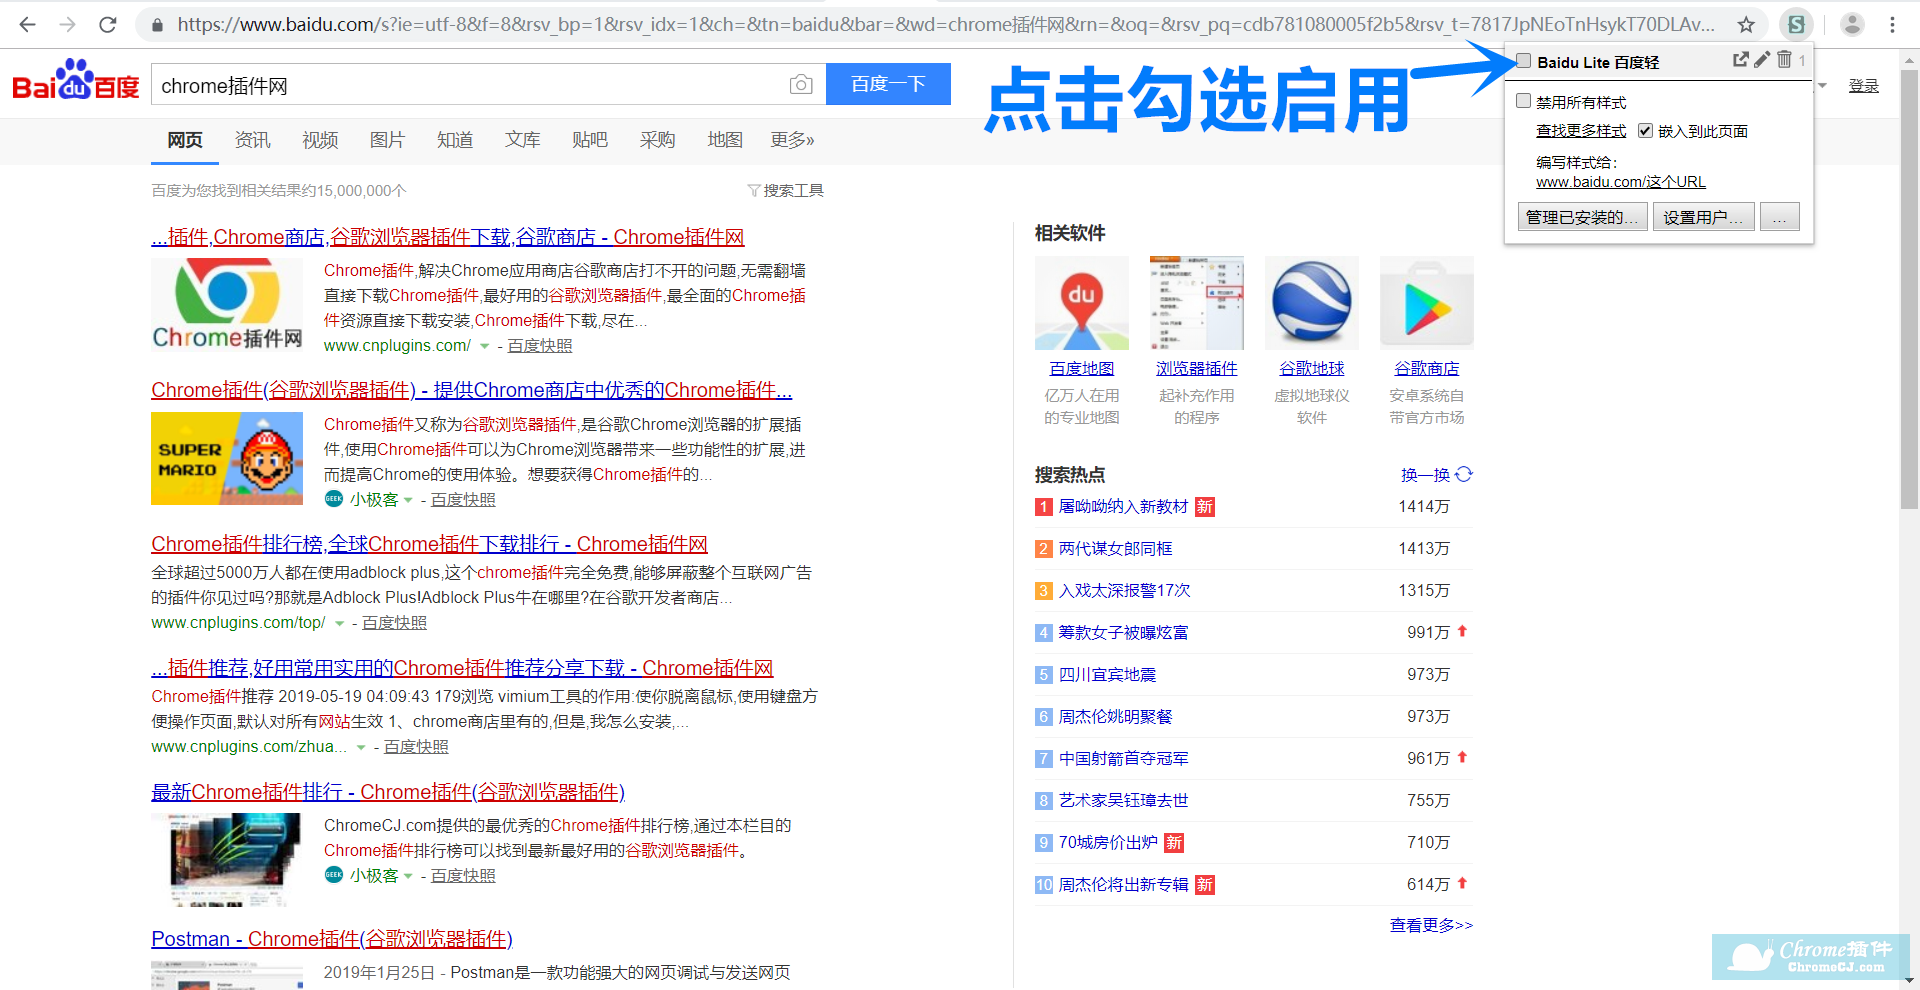The height and width of the screenshot is (990, 1920).
Task: Open hot search 四川宜宾地震
Action: [1107, 675]
